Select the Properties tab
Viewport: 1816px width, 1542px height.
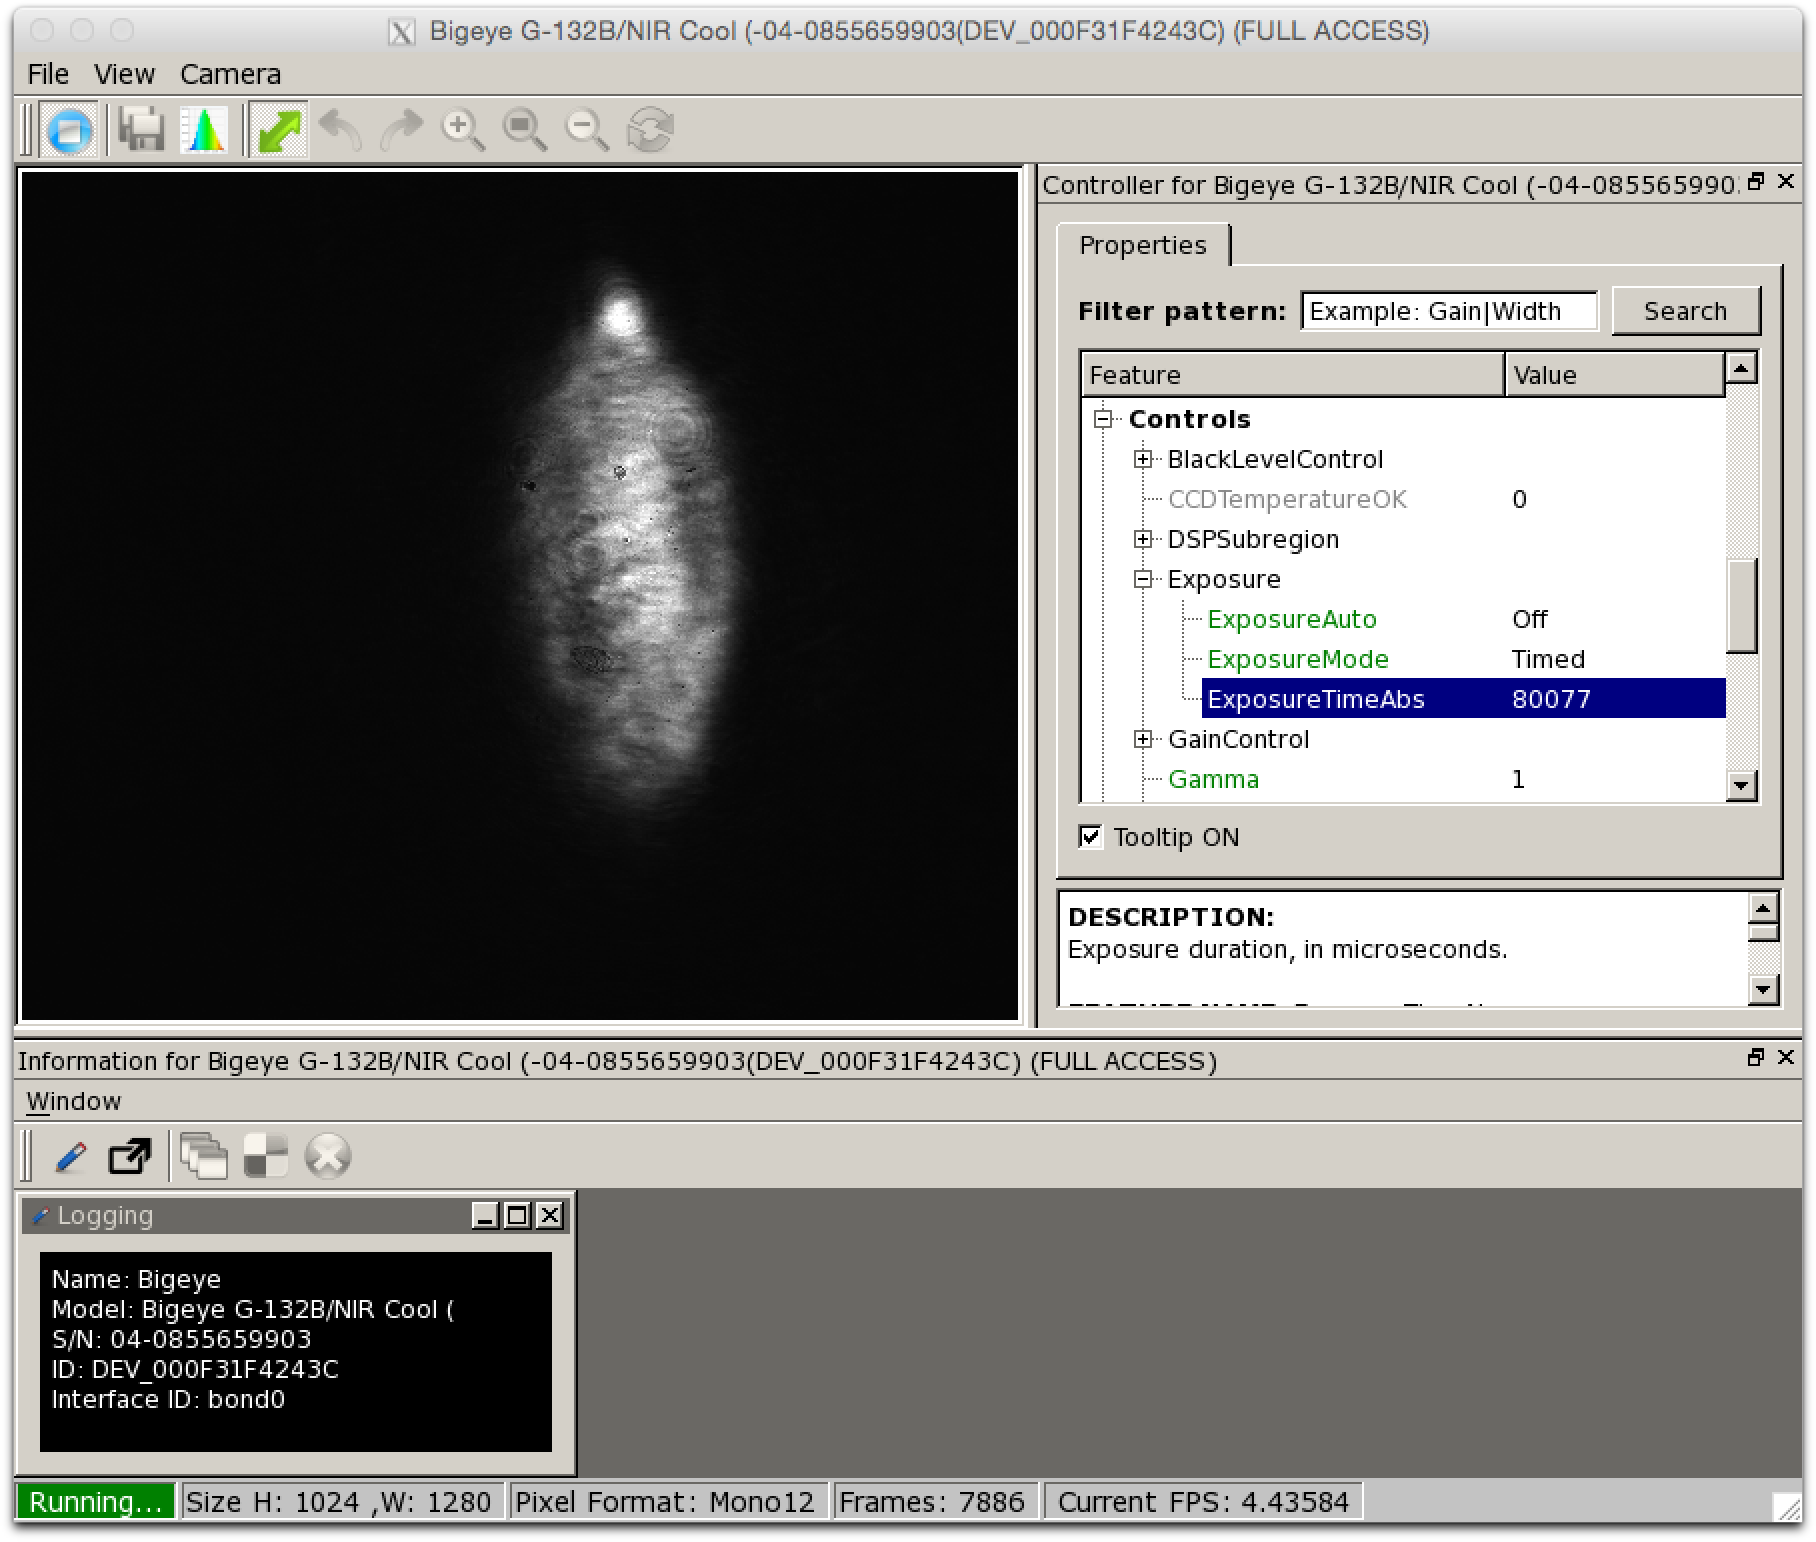pos(1142,245)
